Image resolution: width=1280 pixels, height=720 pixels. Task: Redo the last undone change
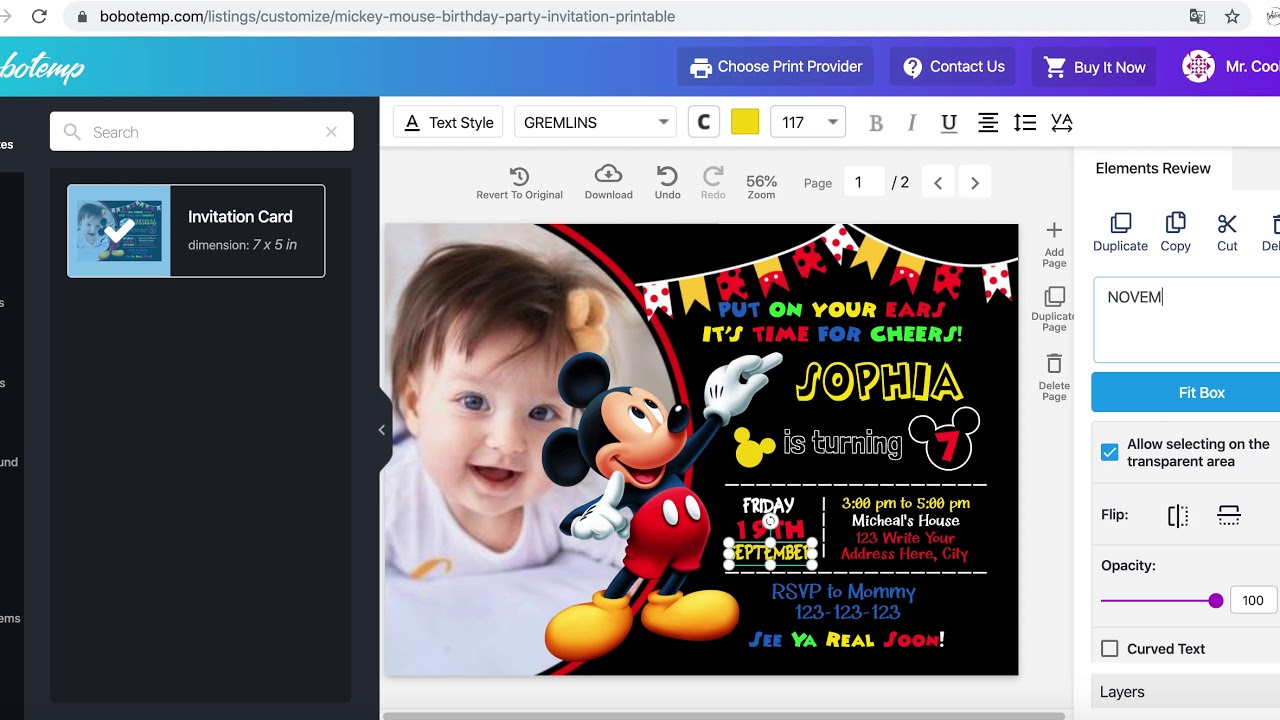pyautogui.click(x=713, y=183)
